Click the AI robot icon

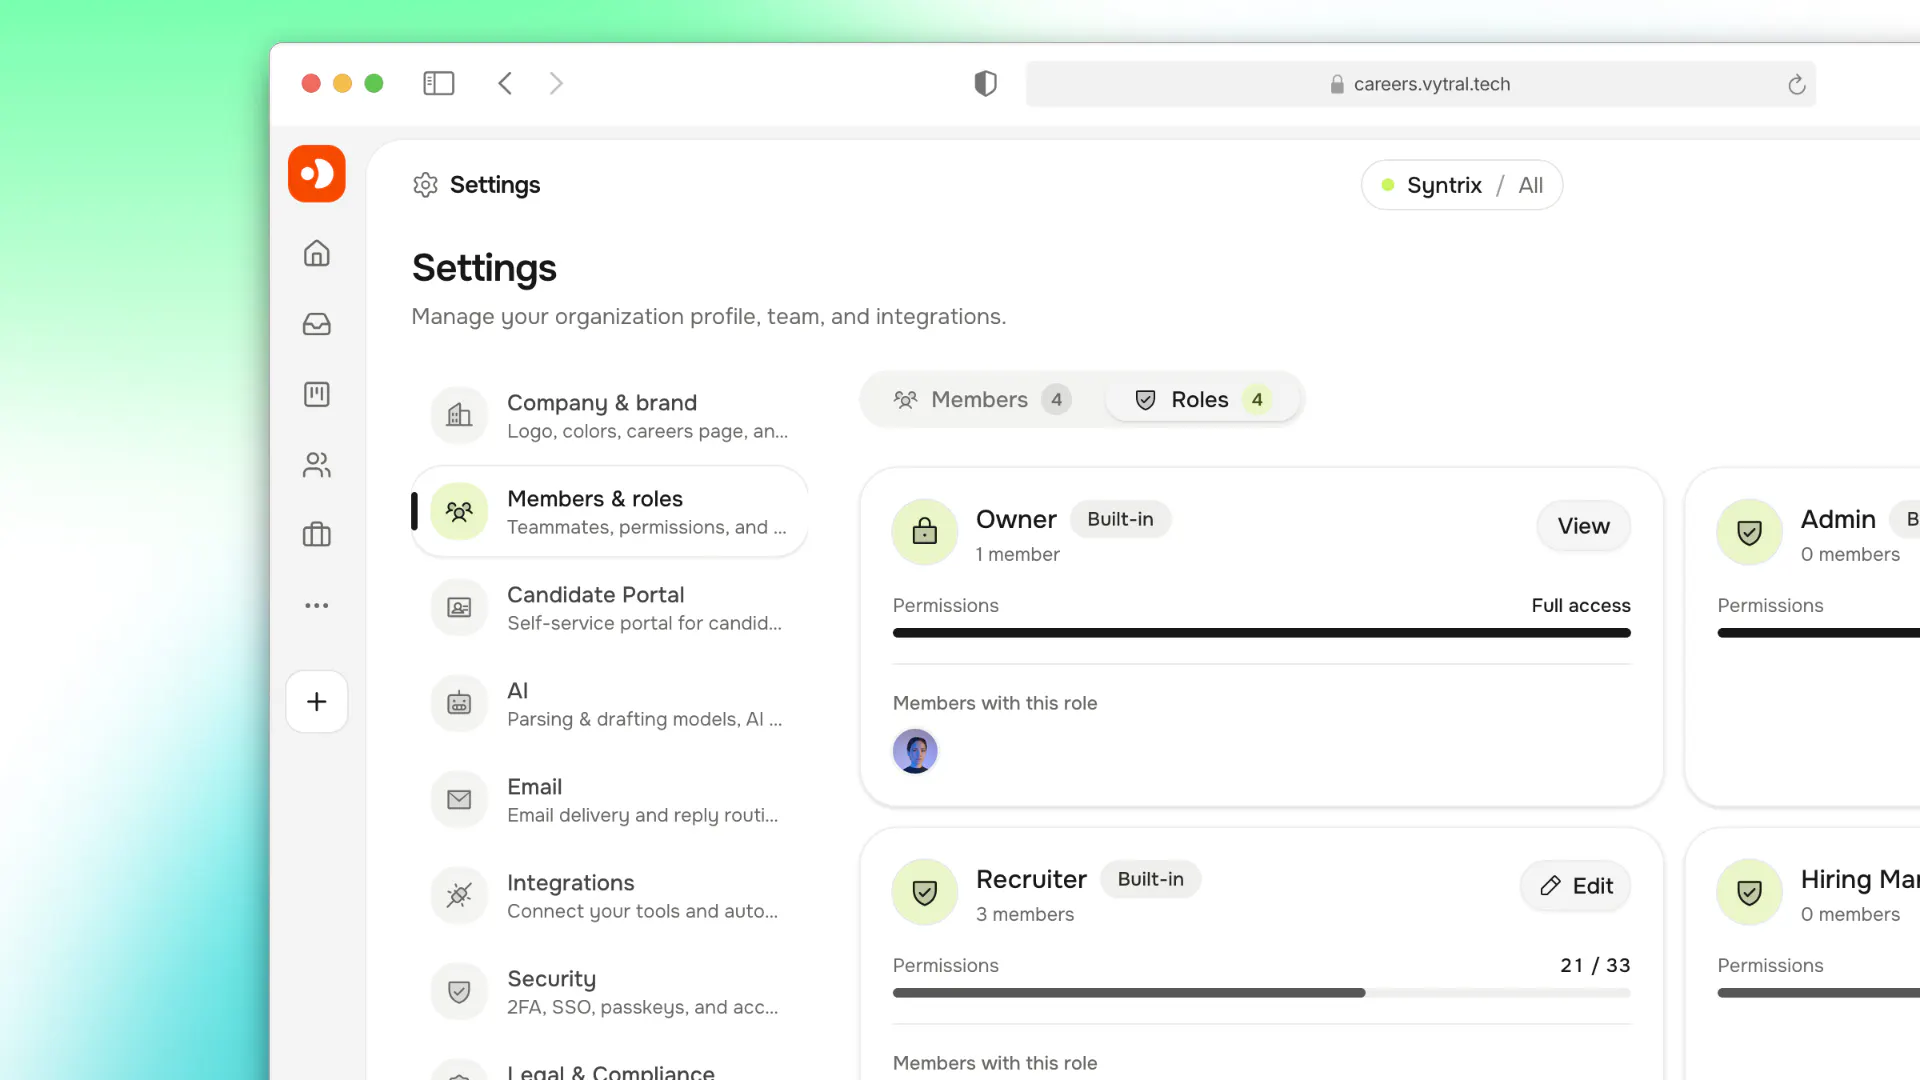(459, 704)
